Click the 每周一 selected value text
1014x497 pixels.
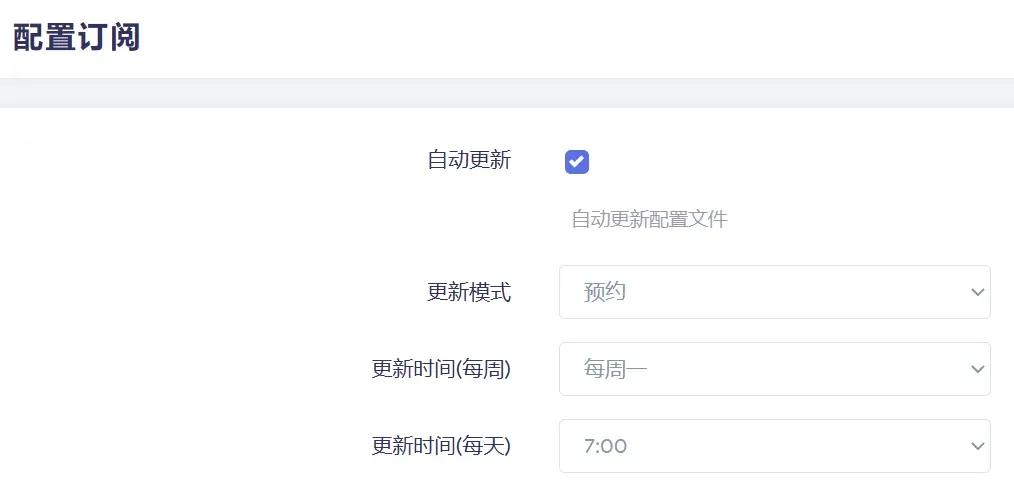point(616,370)
